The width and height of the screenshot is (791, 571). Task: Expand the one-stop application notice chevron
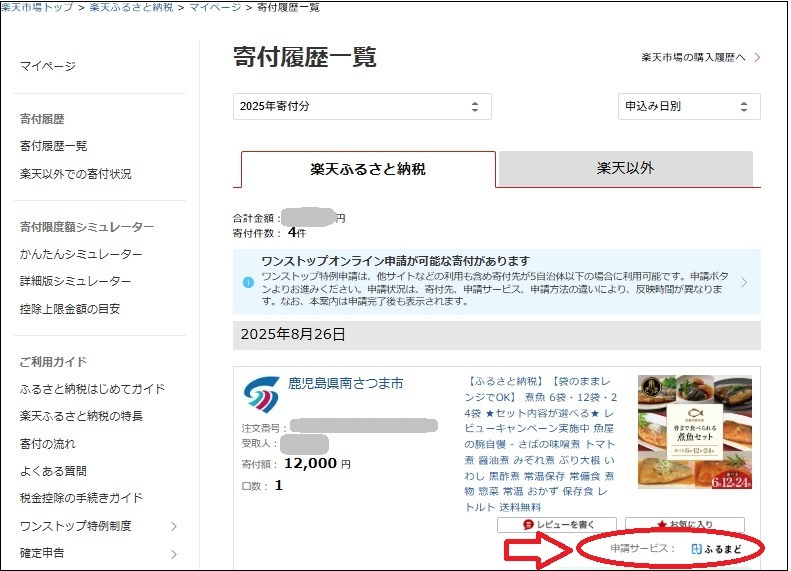point(743,282)
